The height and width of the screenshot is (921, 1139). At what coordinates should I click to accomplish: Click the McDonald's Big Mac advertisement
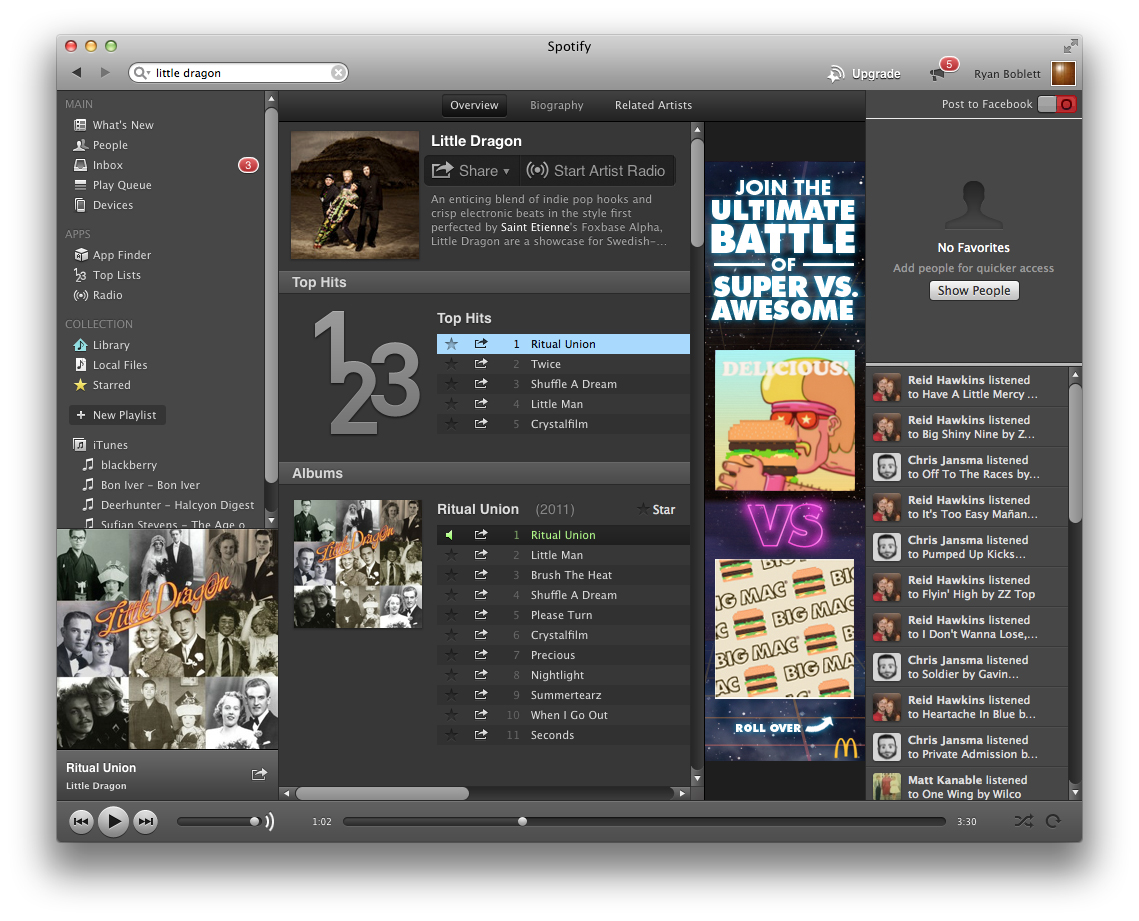[x=785, y=461]
